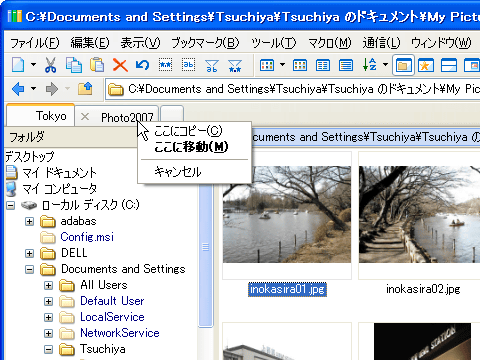The height and width of the screenshot is (360, 480).
Task: Expand the adabas folder node
Action: point(29,221)
